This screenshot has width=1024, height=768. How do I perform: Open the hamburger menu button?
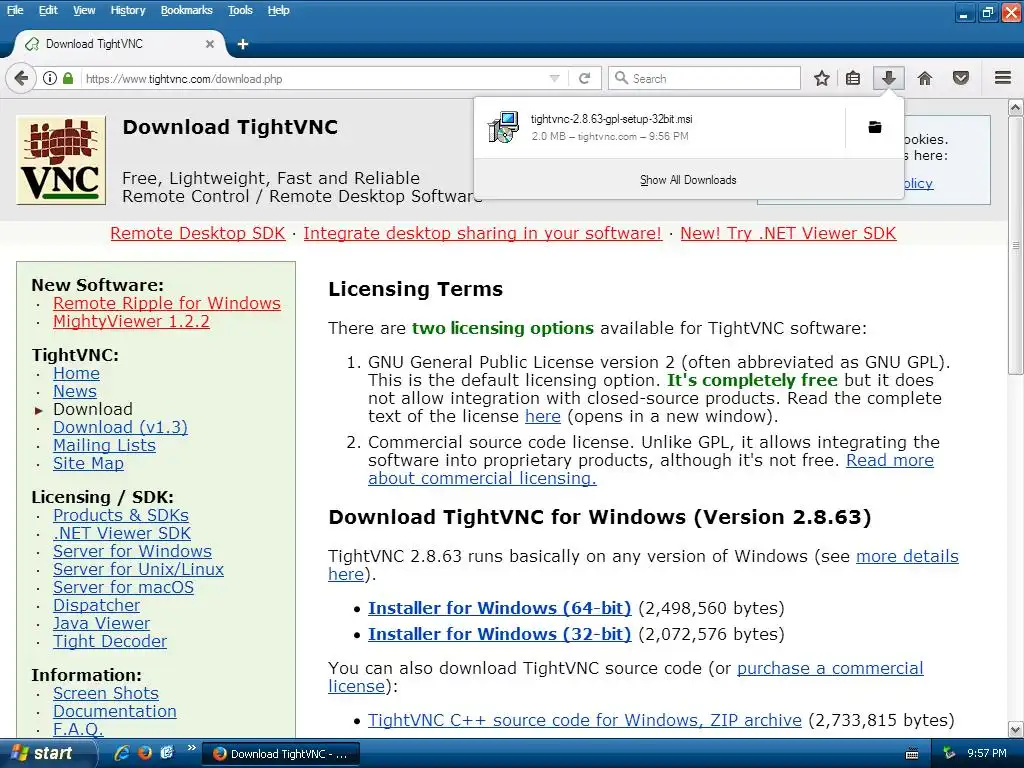coord(1003,78)
